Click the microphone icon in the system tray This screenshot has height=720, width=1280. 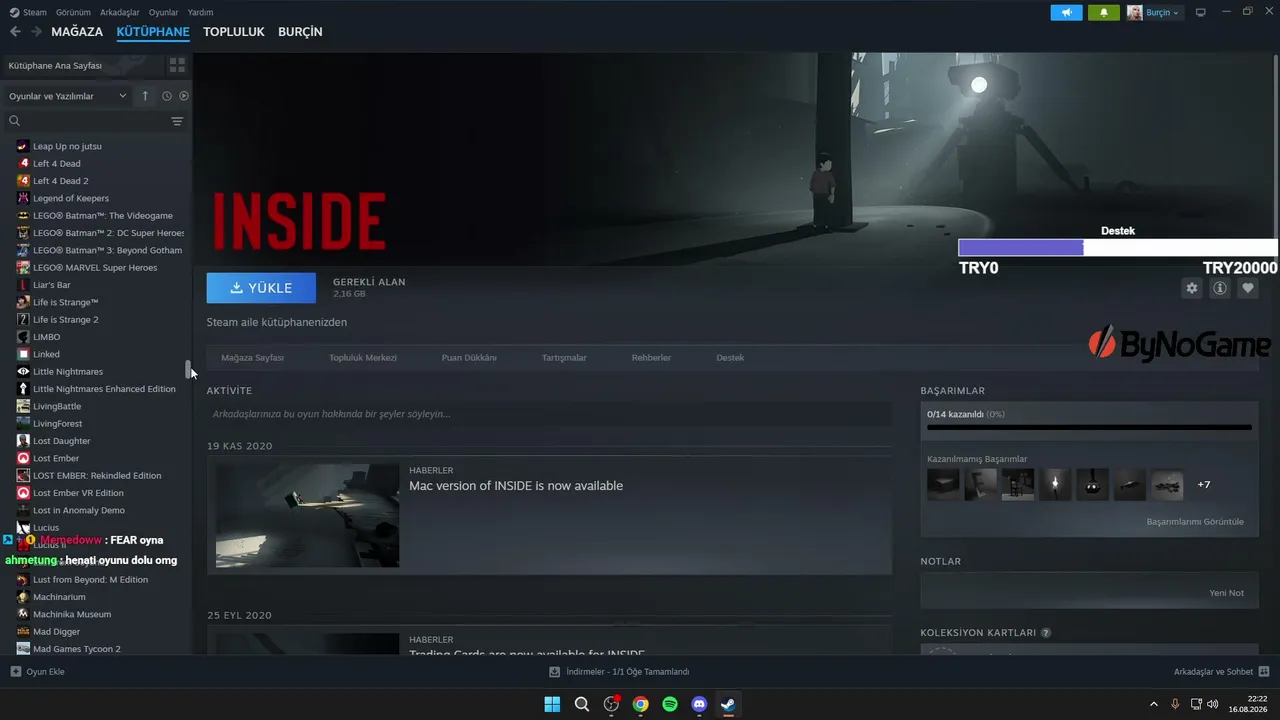click(x=1175, y=704)
